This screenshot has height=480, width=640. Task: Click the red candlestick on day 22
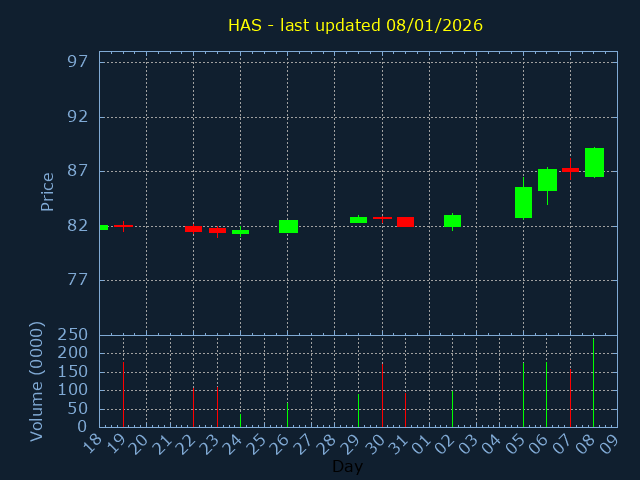[x=193, y=229]
